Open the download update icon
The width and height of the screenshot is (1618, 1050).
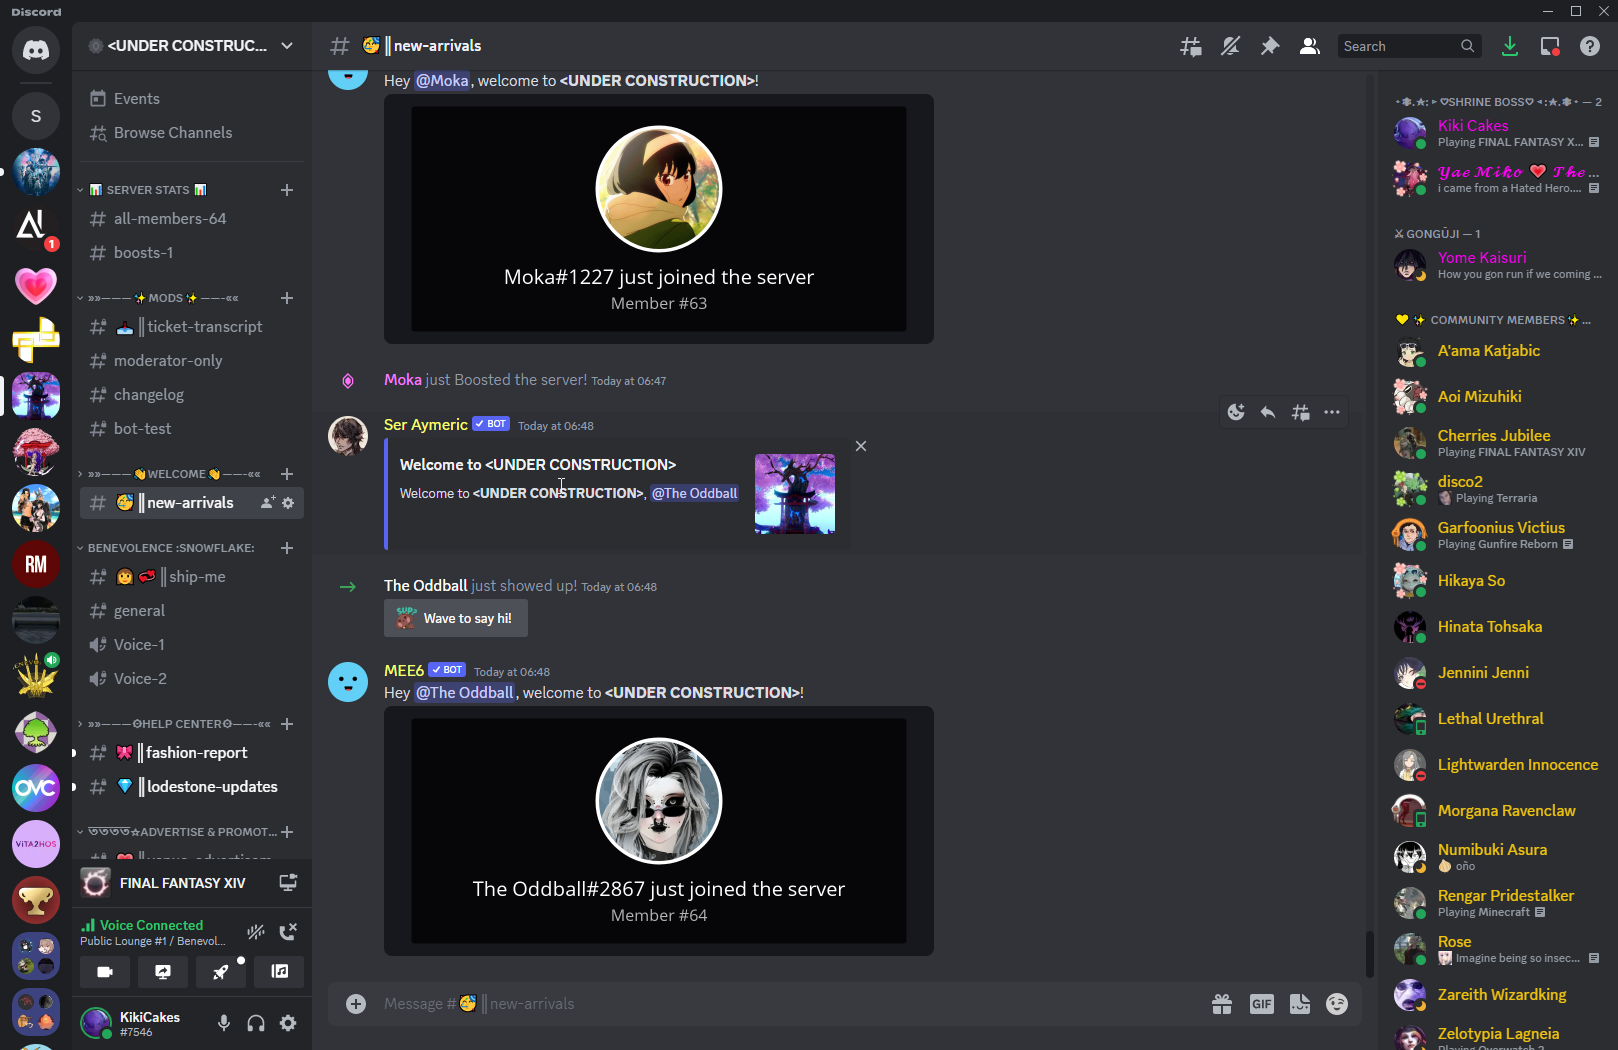[1510, 46]
